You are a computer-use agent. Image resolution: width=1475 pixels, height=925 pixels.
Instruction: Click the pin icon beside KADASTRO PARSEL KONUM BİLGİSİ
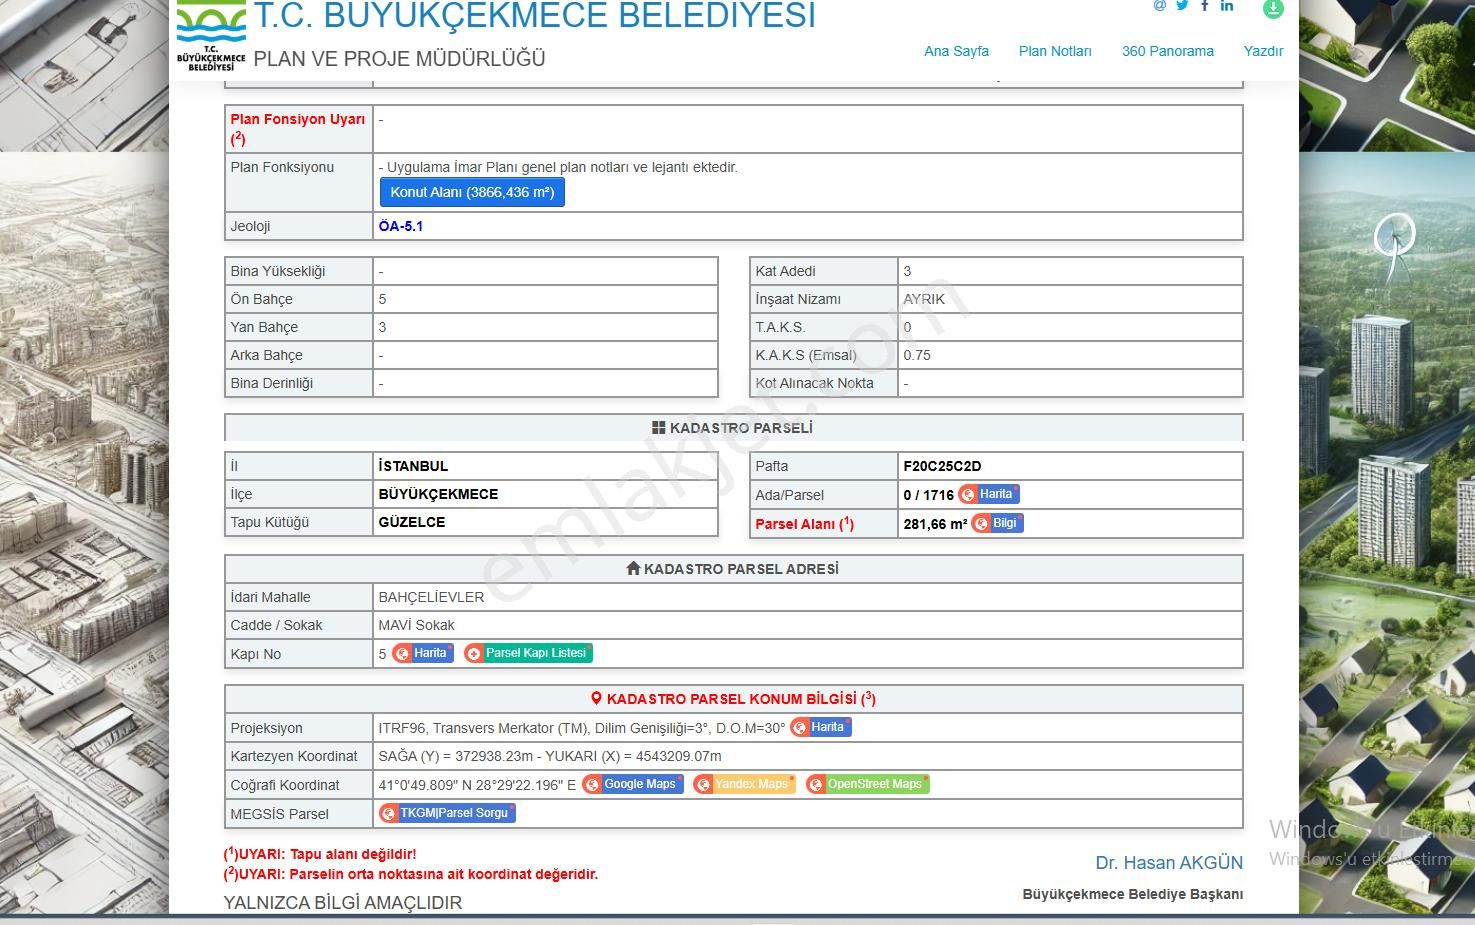pyautogui.click(x=596, y=698)
